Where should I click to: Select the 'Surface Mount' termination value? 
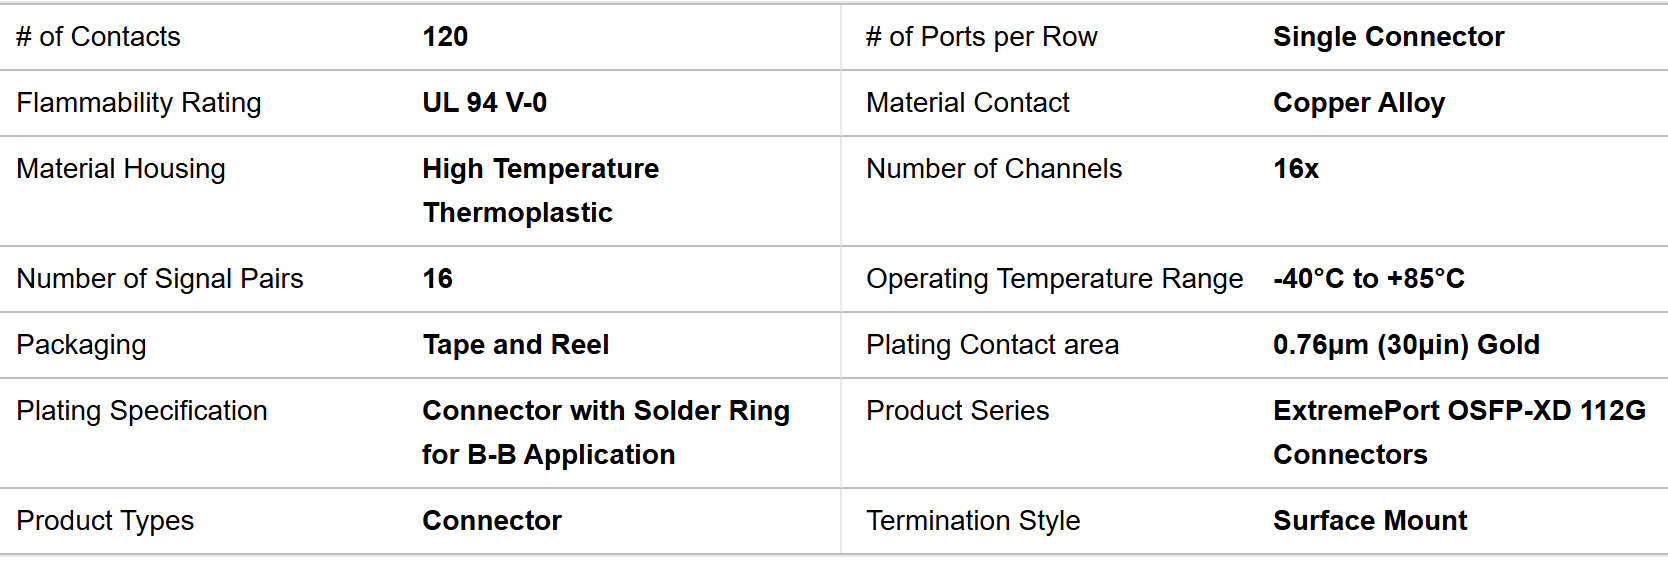tap(1370, 521)
